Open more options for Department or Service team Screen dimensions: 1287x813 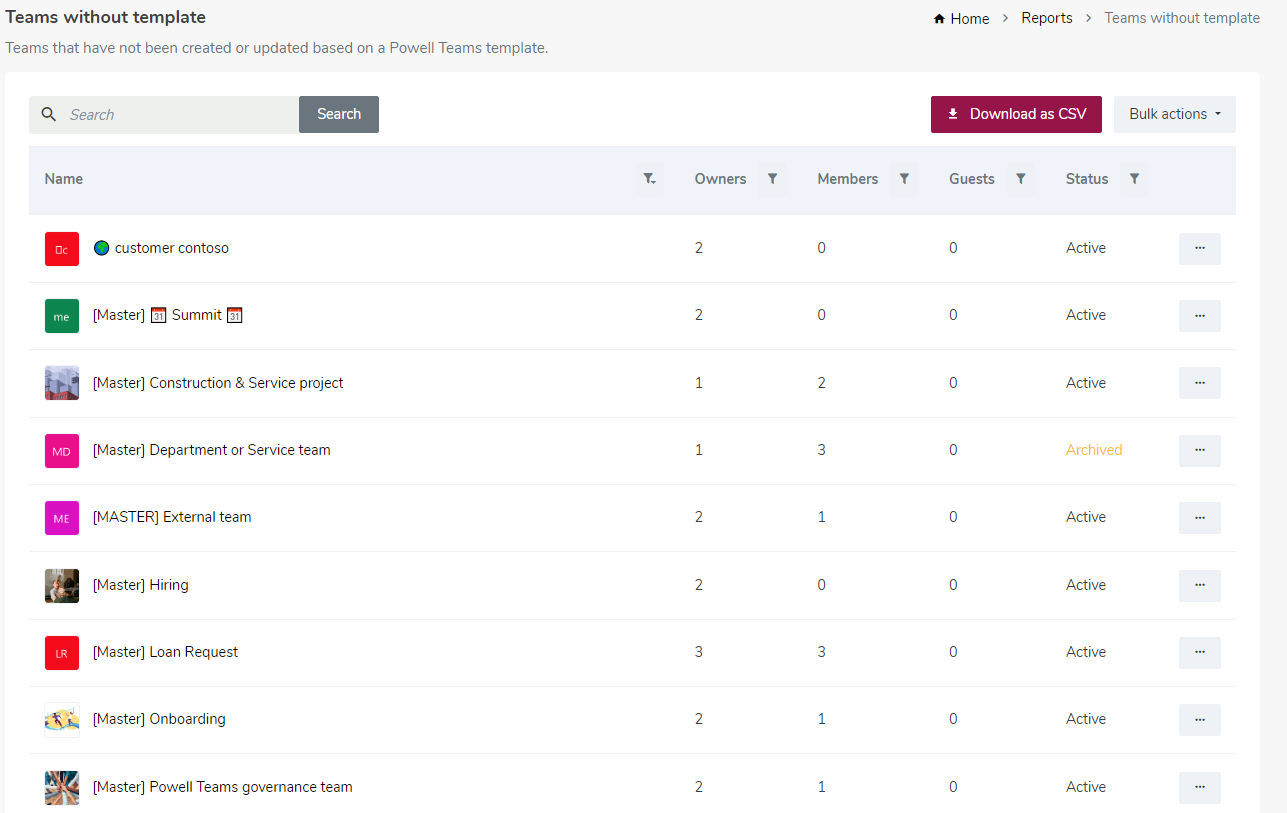point(1200,450)
